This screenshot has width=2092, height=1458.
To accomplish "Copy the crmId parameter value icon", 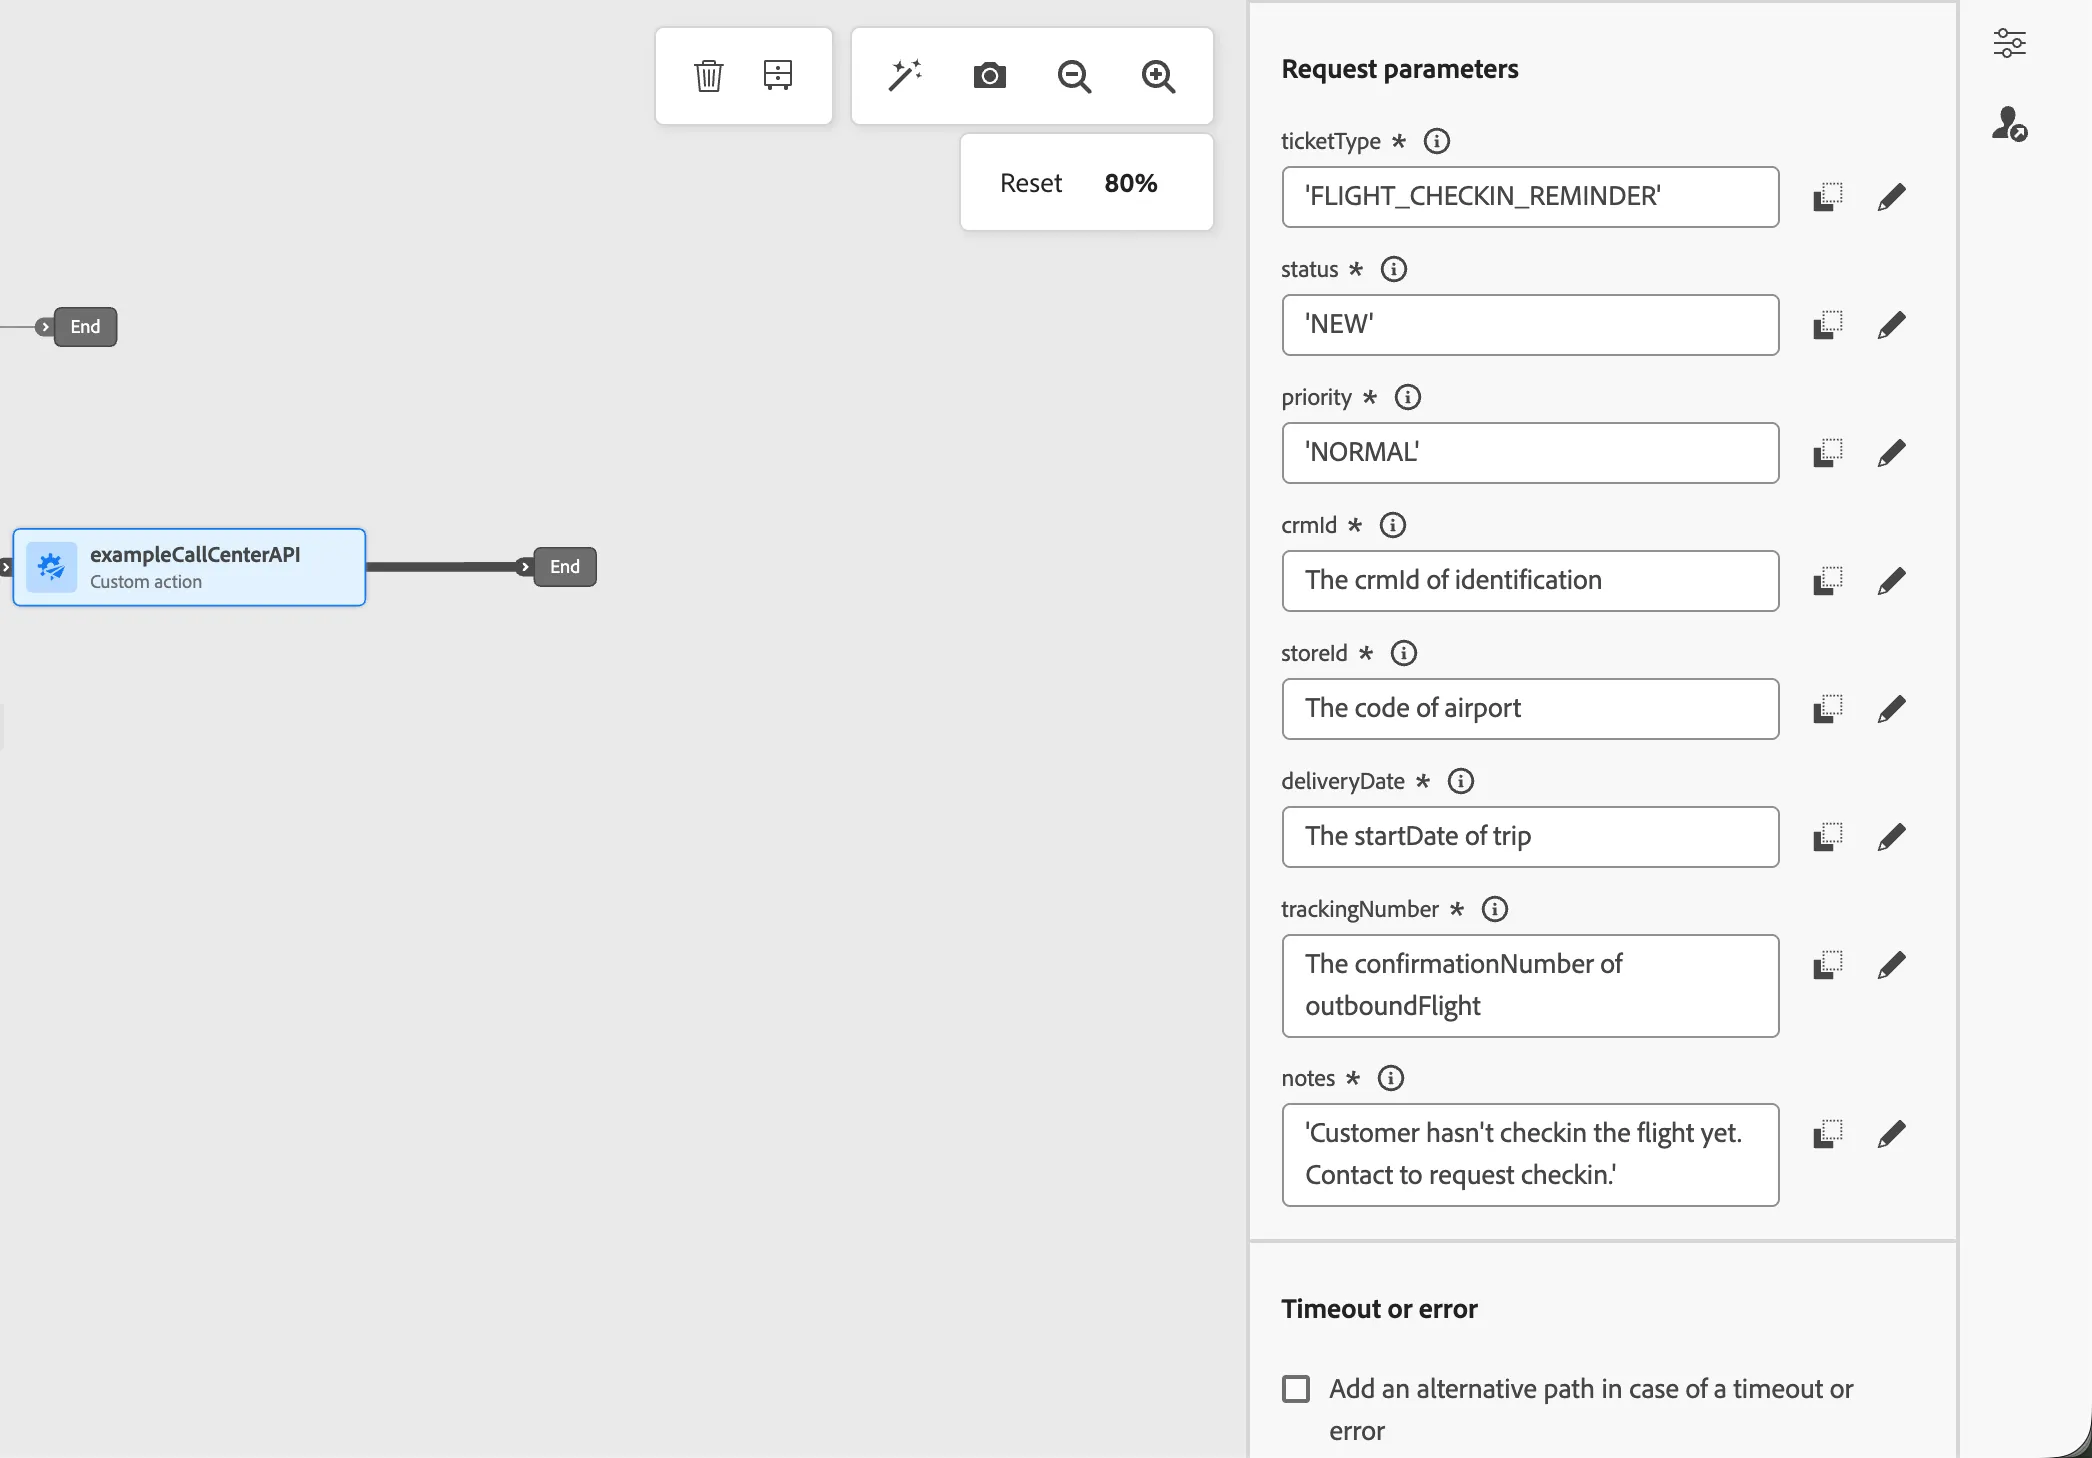I will (1828, 581).
